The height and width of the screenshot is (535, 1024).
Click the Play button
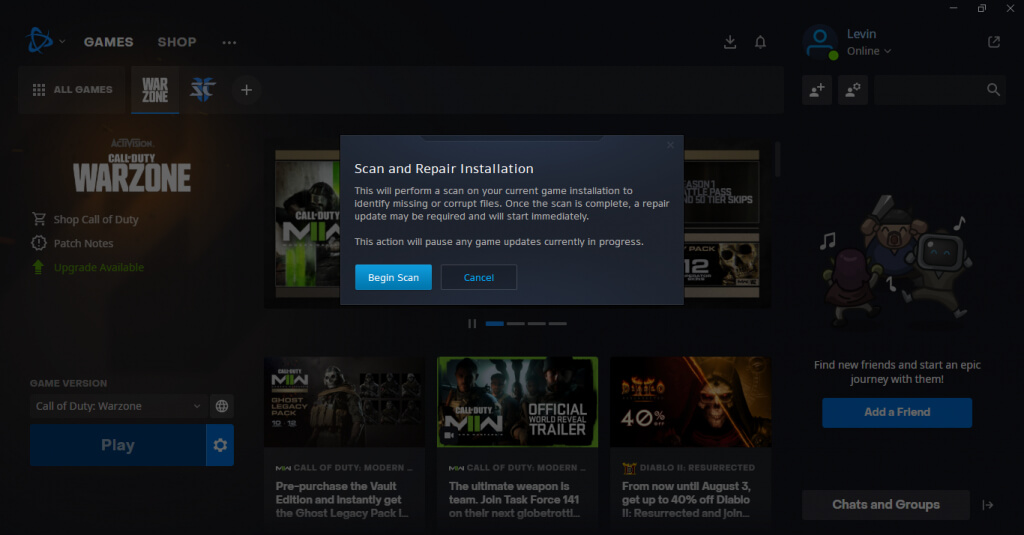tap(118, 446)
